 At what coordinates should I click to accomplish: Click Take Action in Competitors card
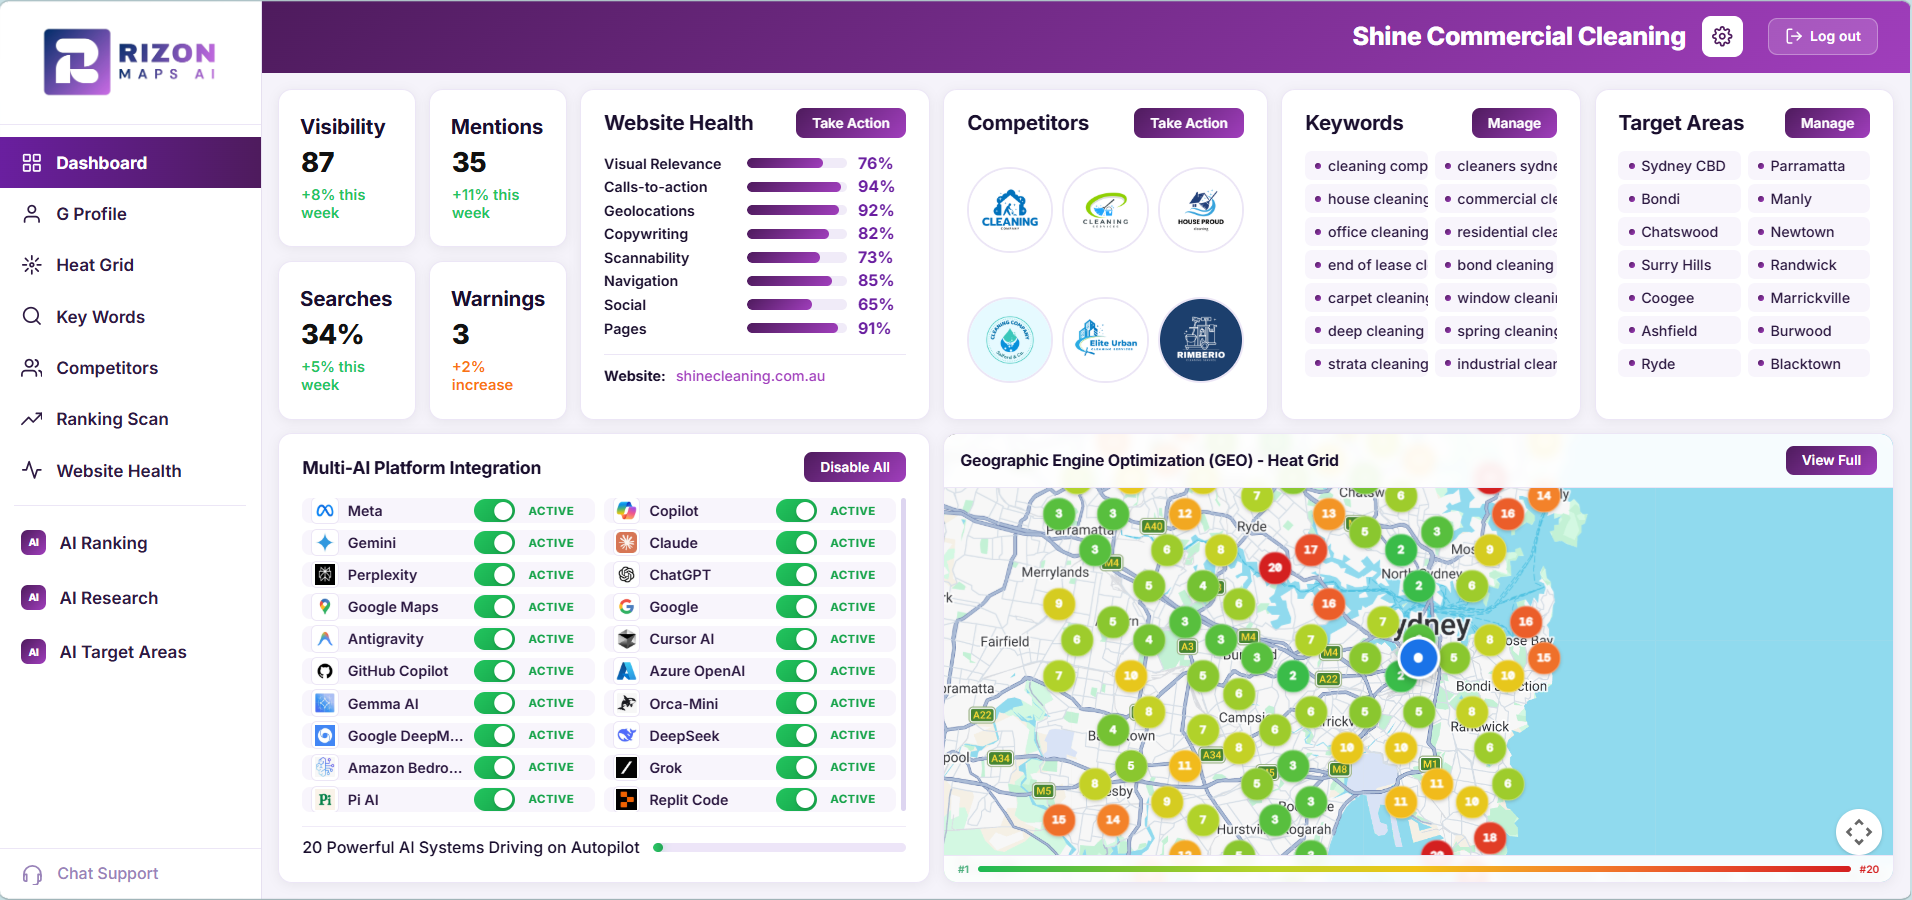pyautogui.click(x=1189, y=123)
